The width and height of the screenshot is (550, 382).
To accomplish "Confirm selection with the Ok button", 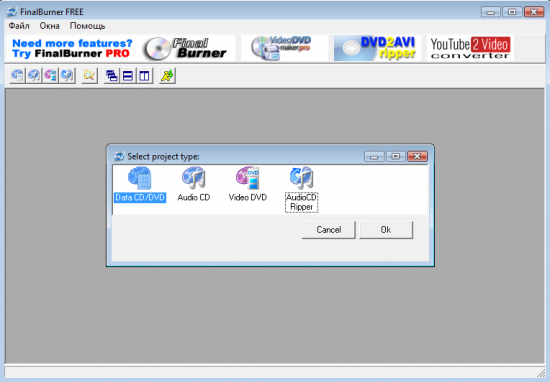I will (x=386, y=230).
